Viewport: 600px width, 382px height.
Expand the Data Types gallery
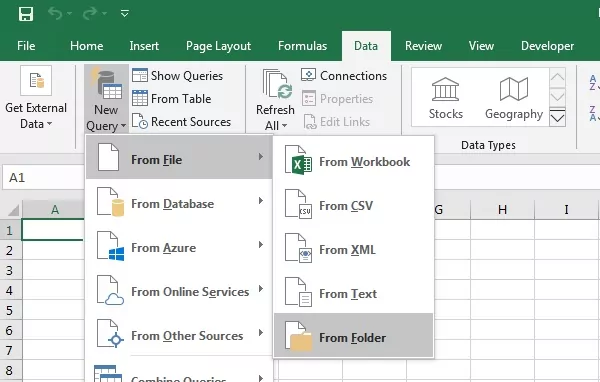(557, 117)
